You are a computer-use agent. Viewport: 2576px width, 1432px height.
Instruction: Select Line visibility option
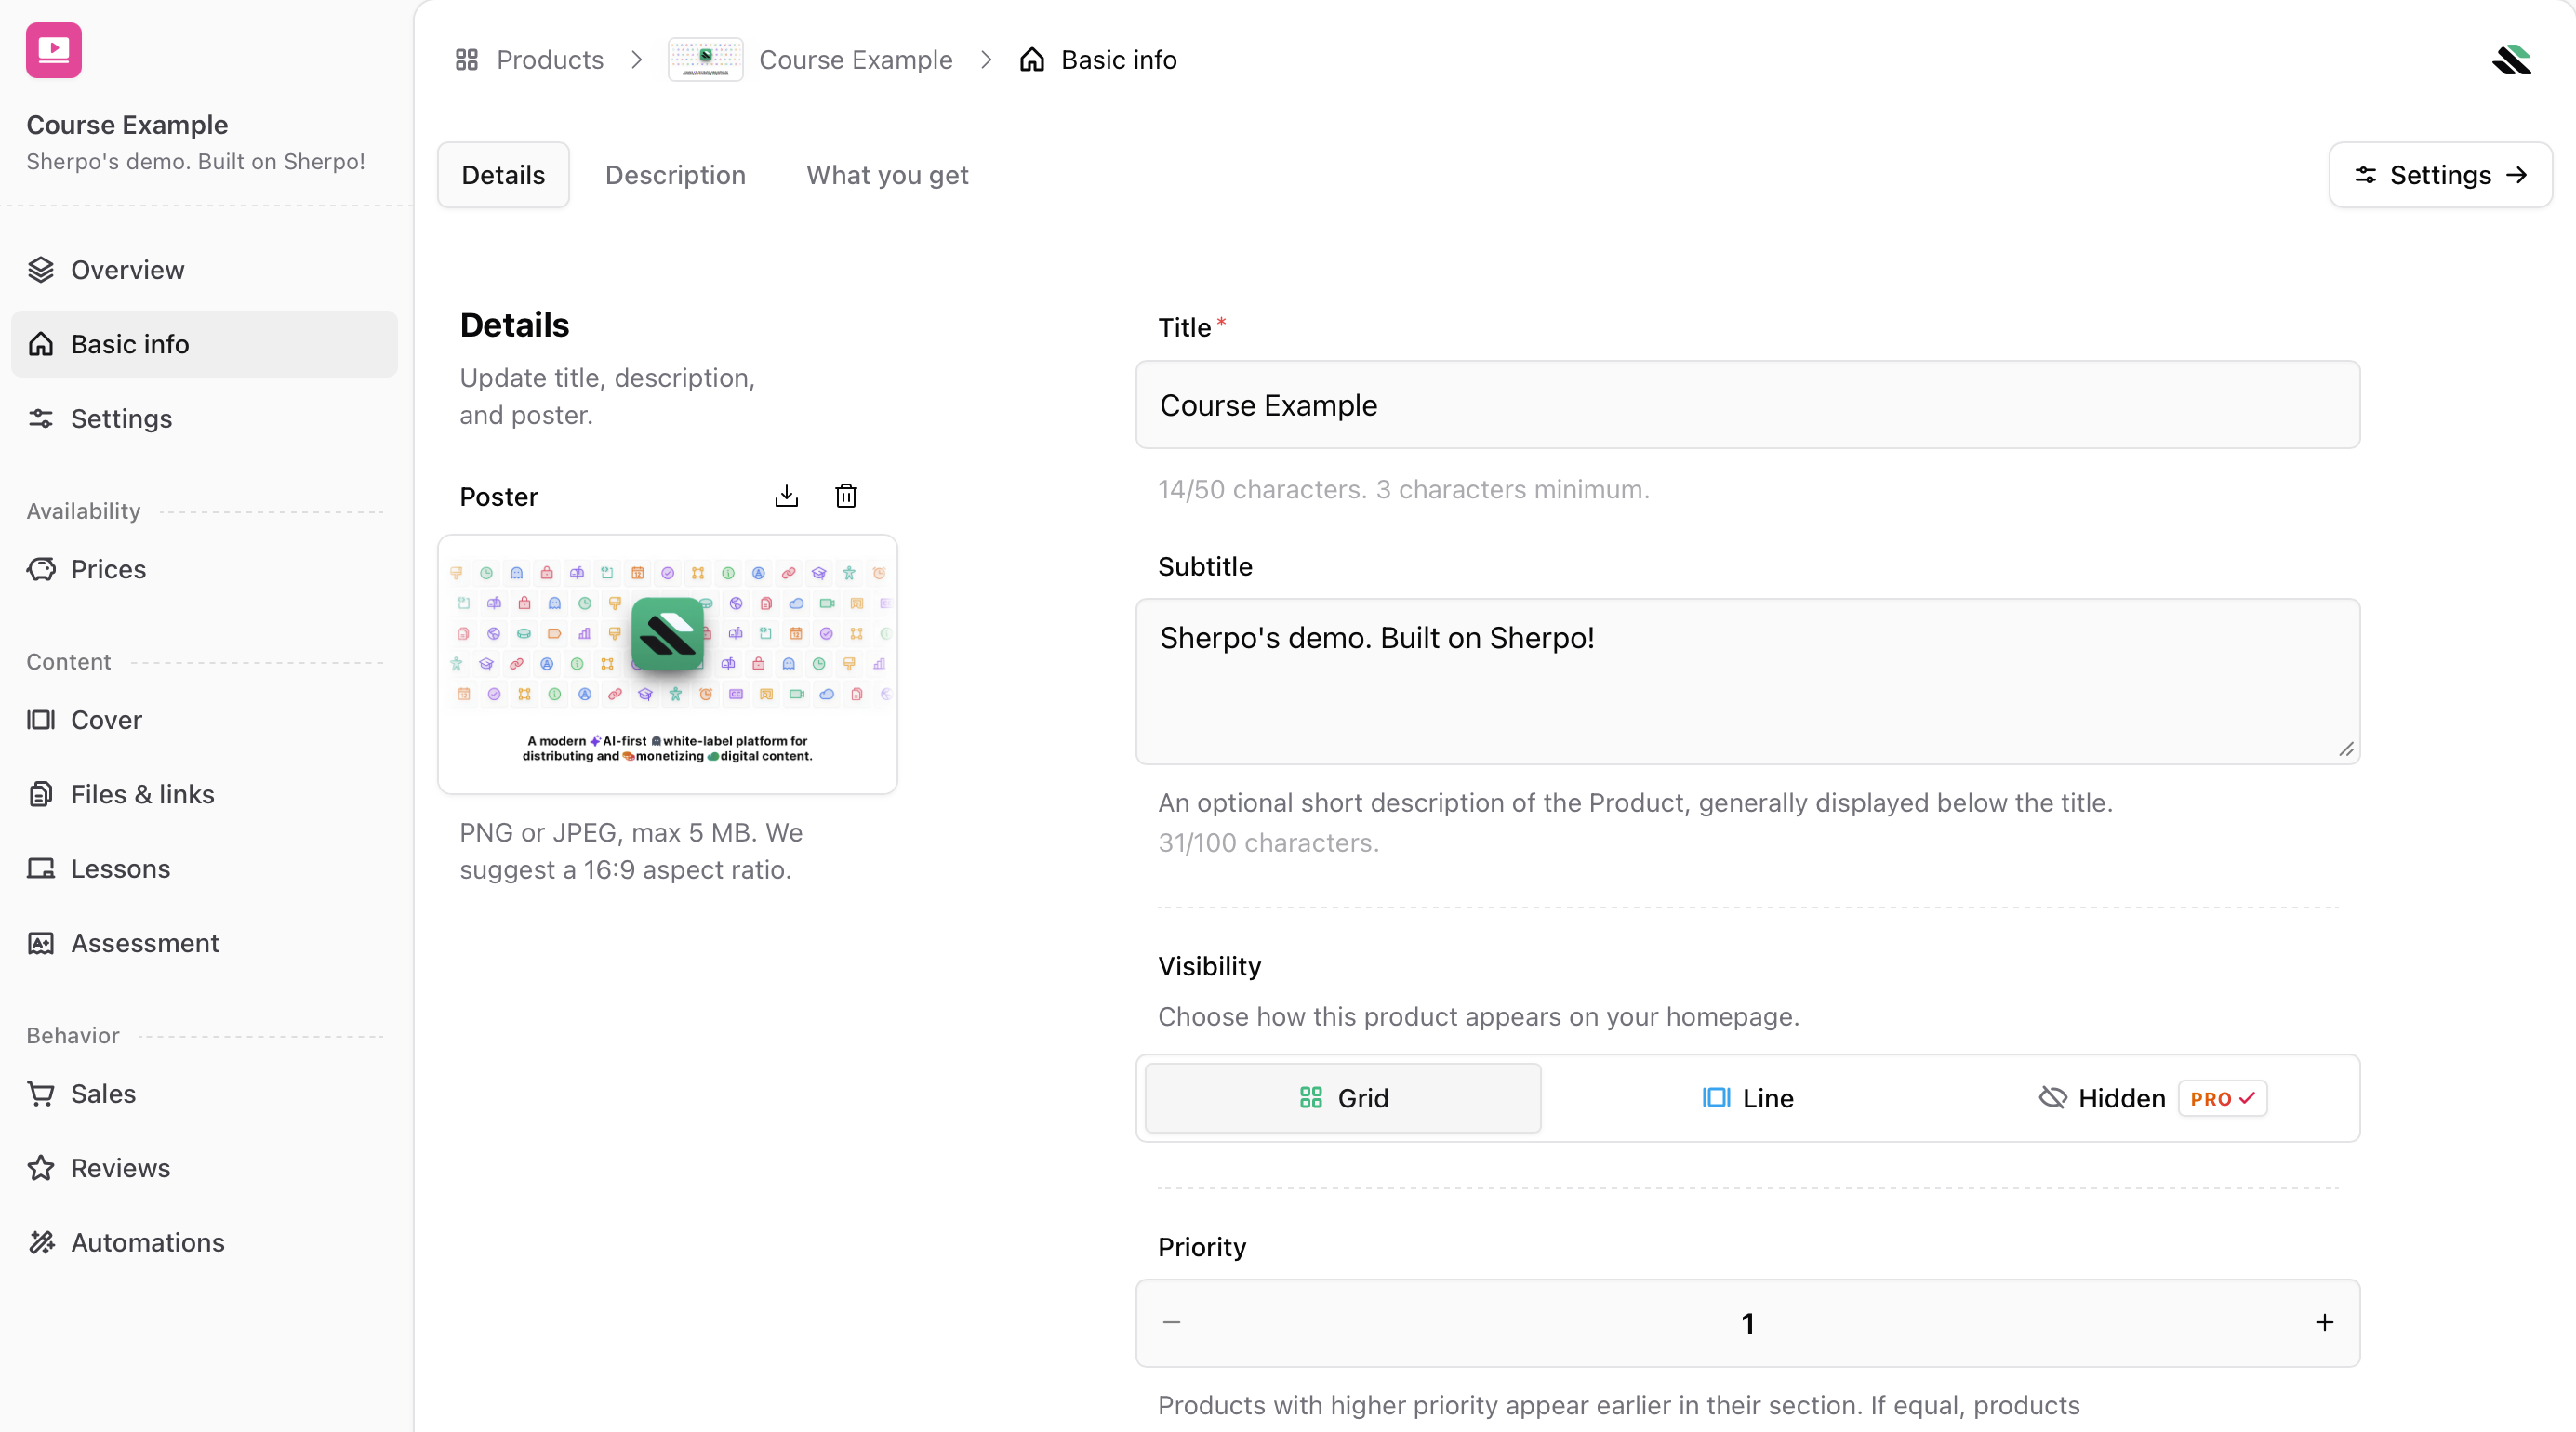(1746, 1097)
